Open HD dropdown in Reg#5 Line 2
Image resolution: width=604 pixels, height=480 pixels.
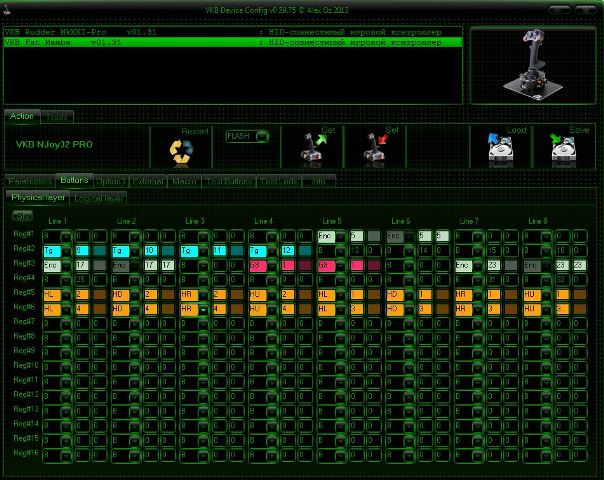(x=135, y=295)
